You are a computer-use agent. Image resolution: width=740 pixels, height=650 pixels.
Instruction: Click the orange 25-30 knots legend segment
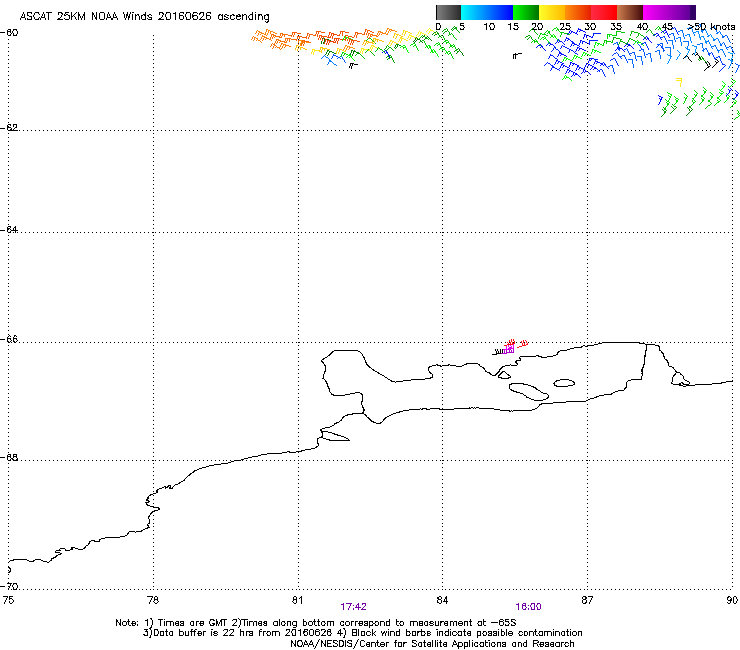(x=578, y=12)
